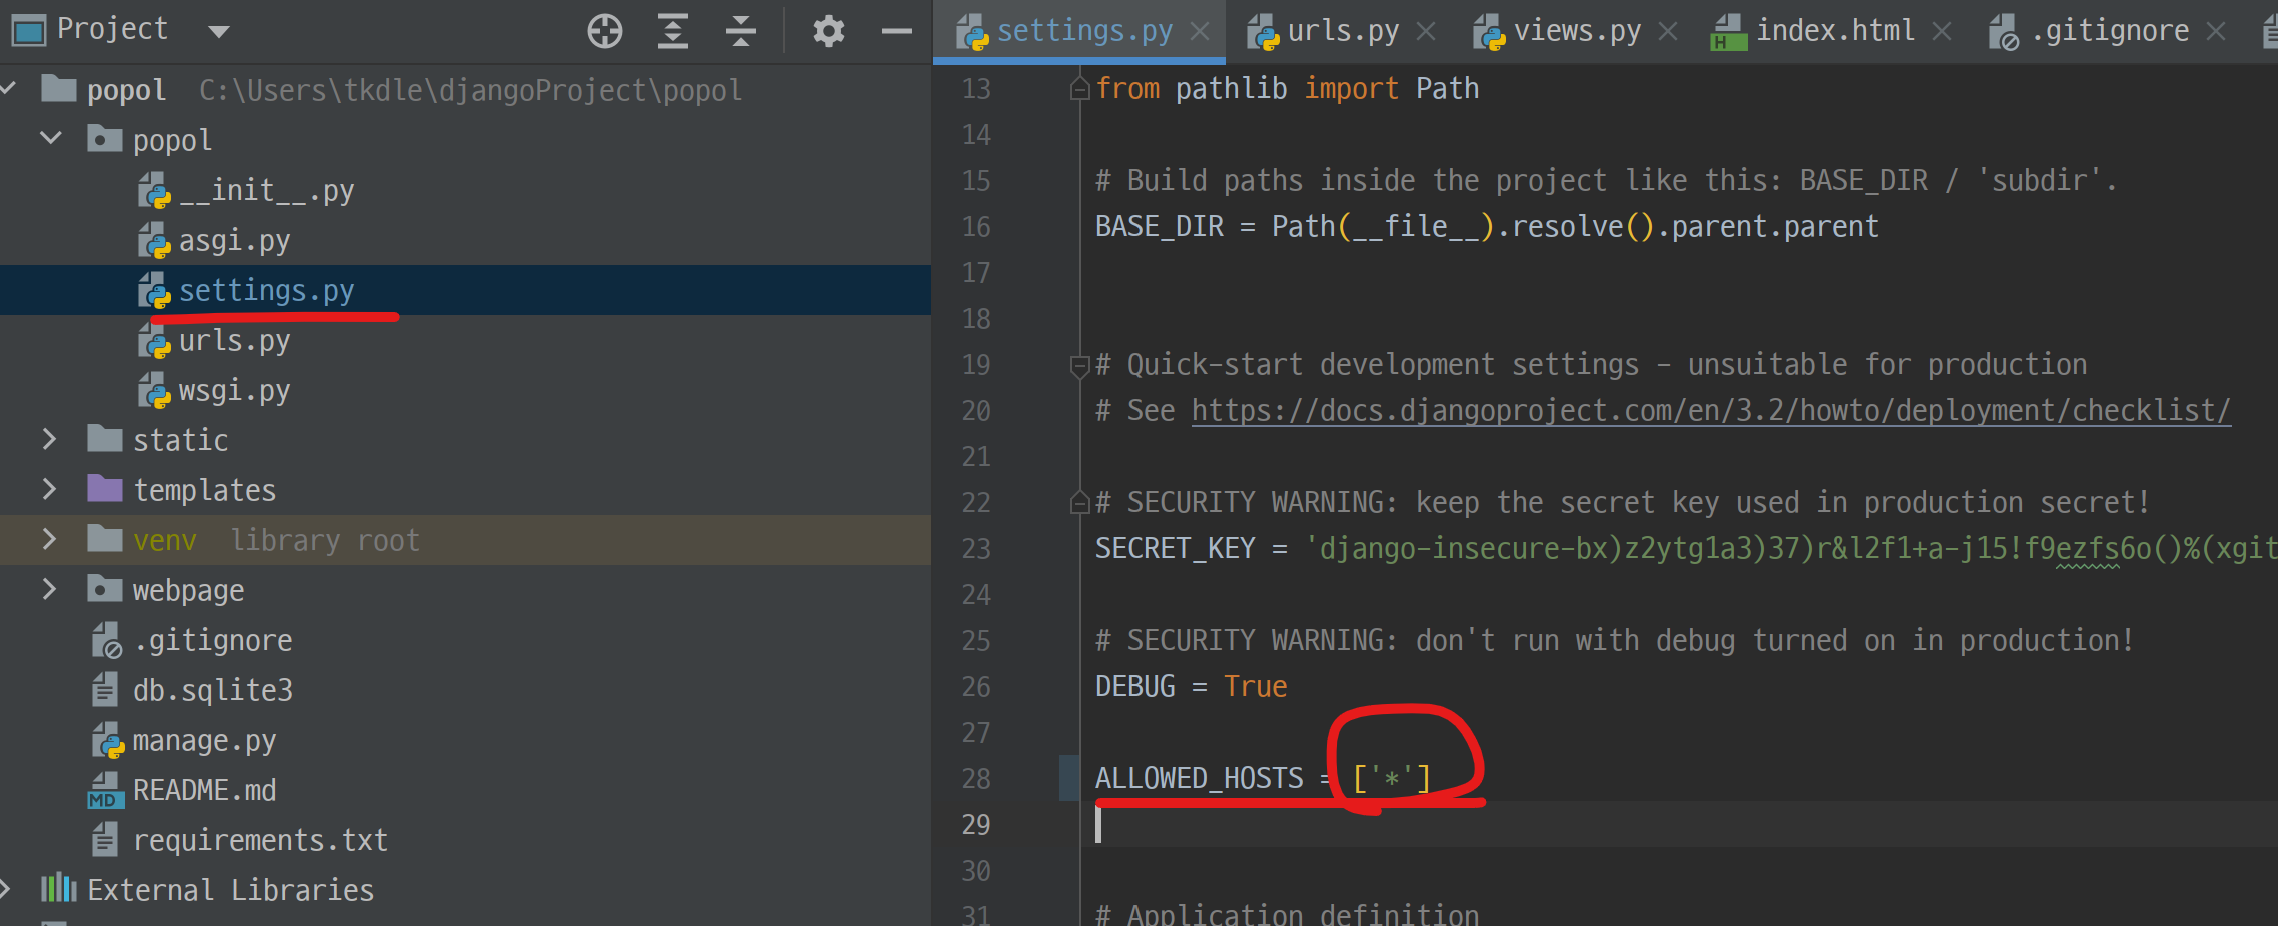Expand the templates folder
The height and width of the screenshot is (926, 2278).
point(50,489)
